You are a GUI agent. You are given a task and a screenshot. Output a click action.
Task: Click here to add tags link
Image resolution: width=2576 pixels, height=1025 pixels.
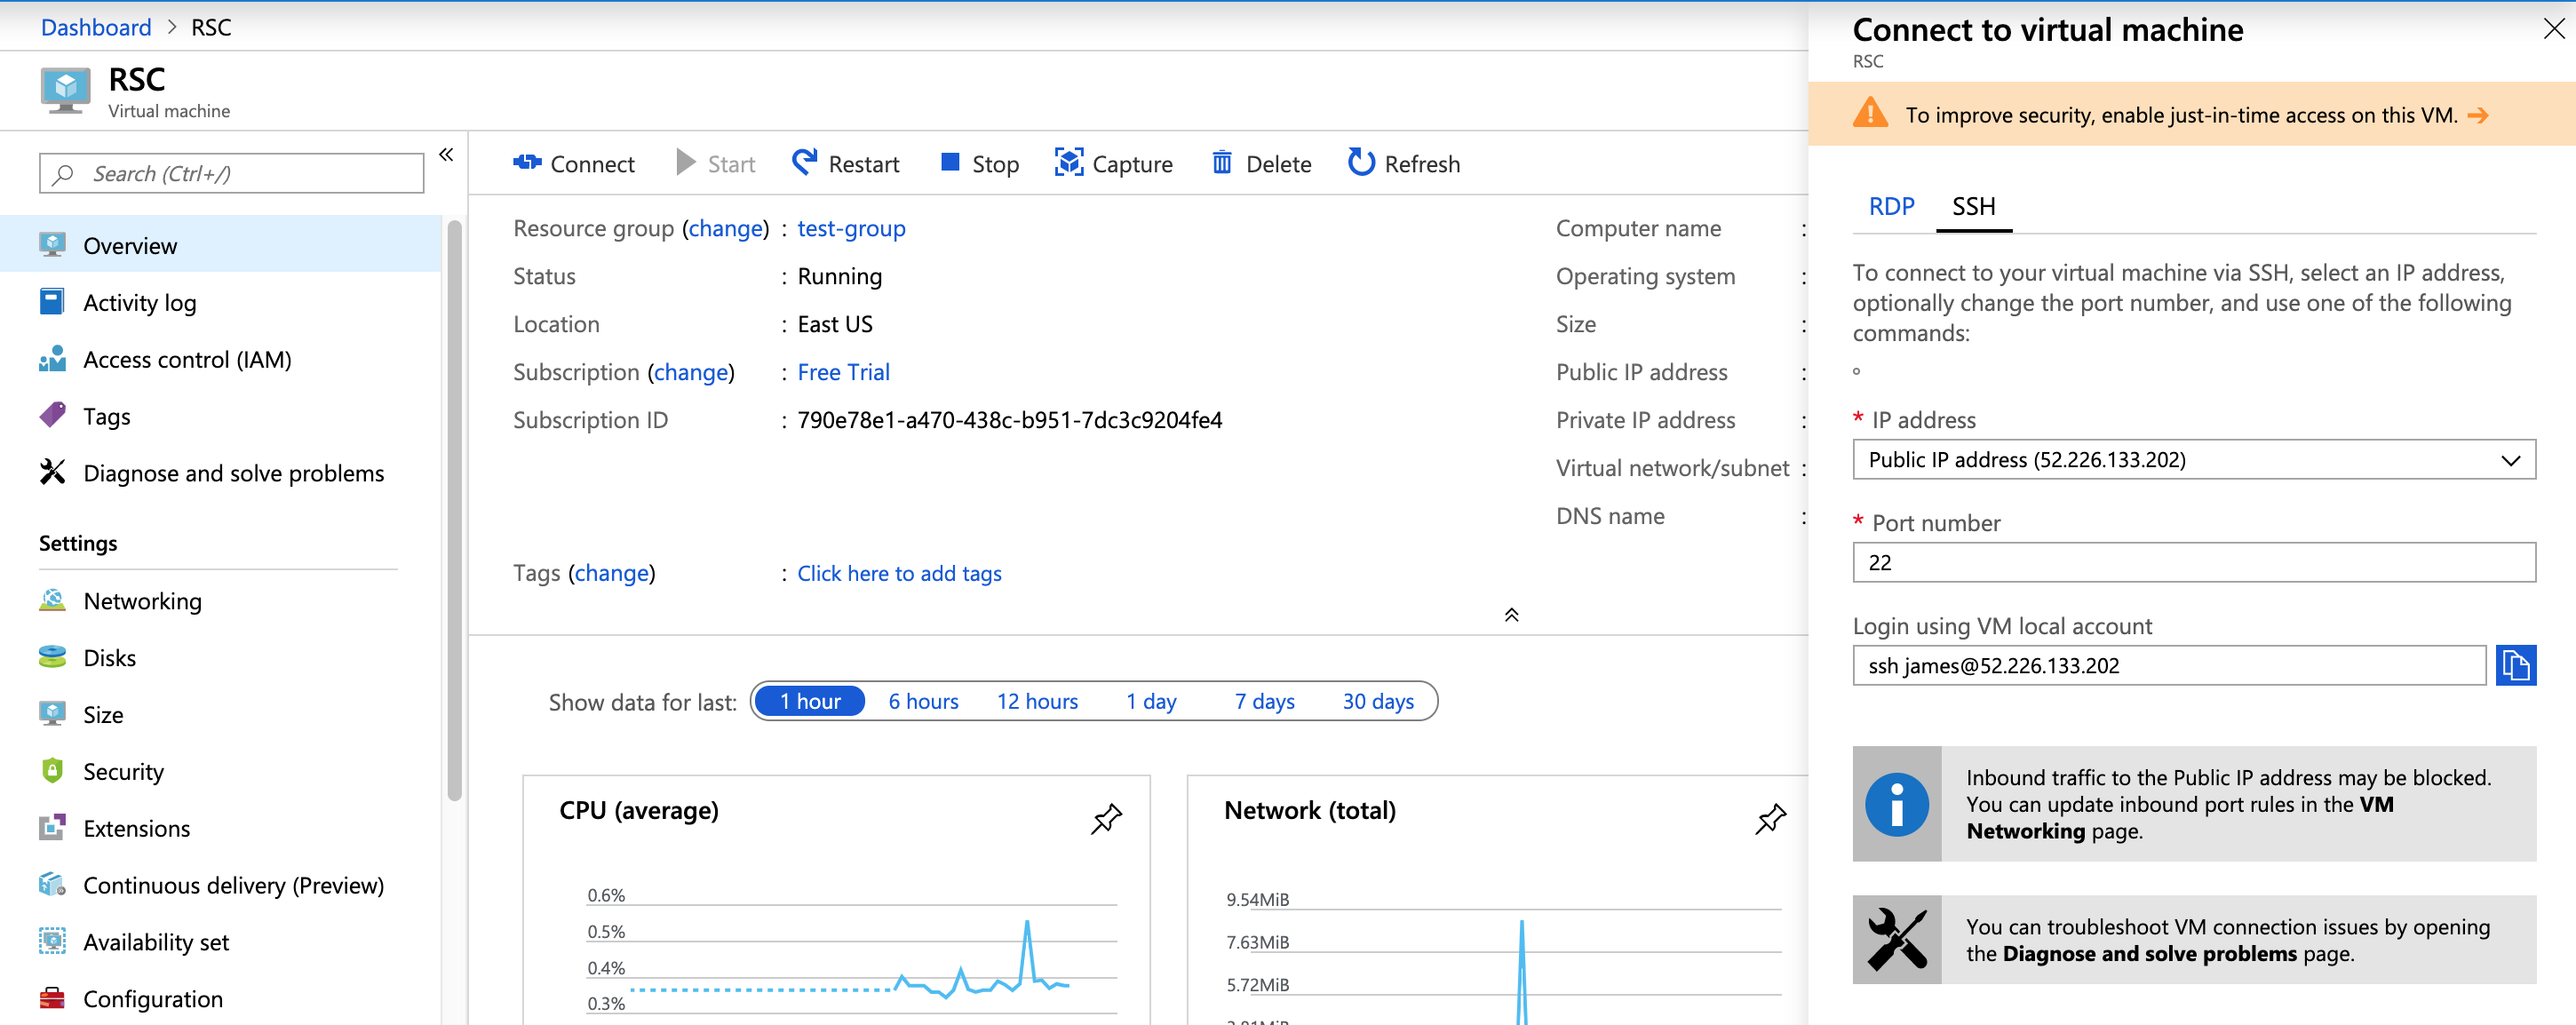(x=899, y=574)
